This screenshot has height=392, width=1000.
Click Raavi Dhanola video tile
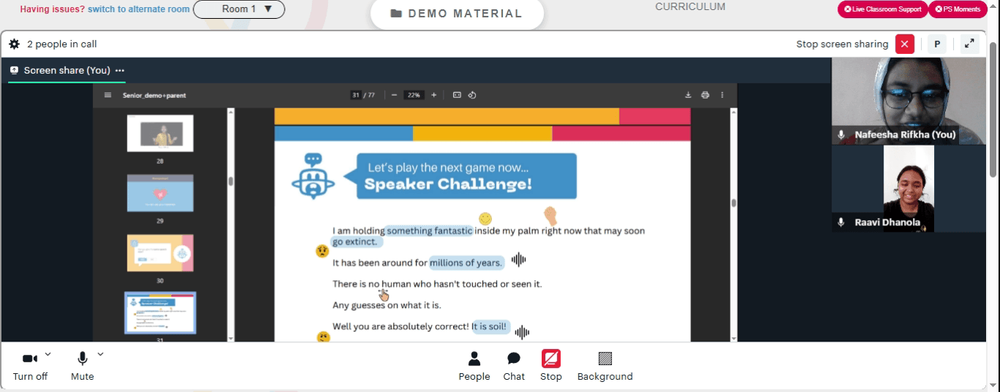908,188
